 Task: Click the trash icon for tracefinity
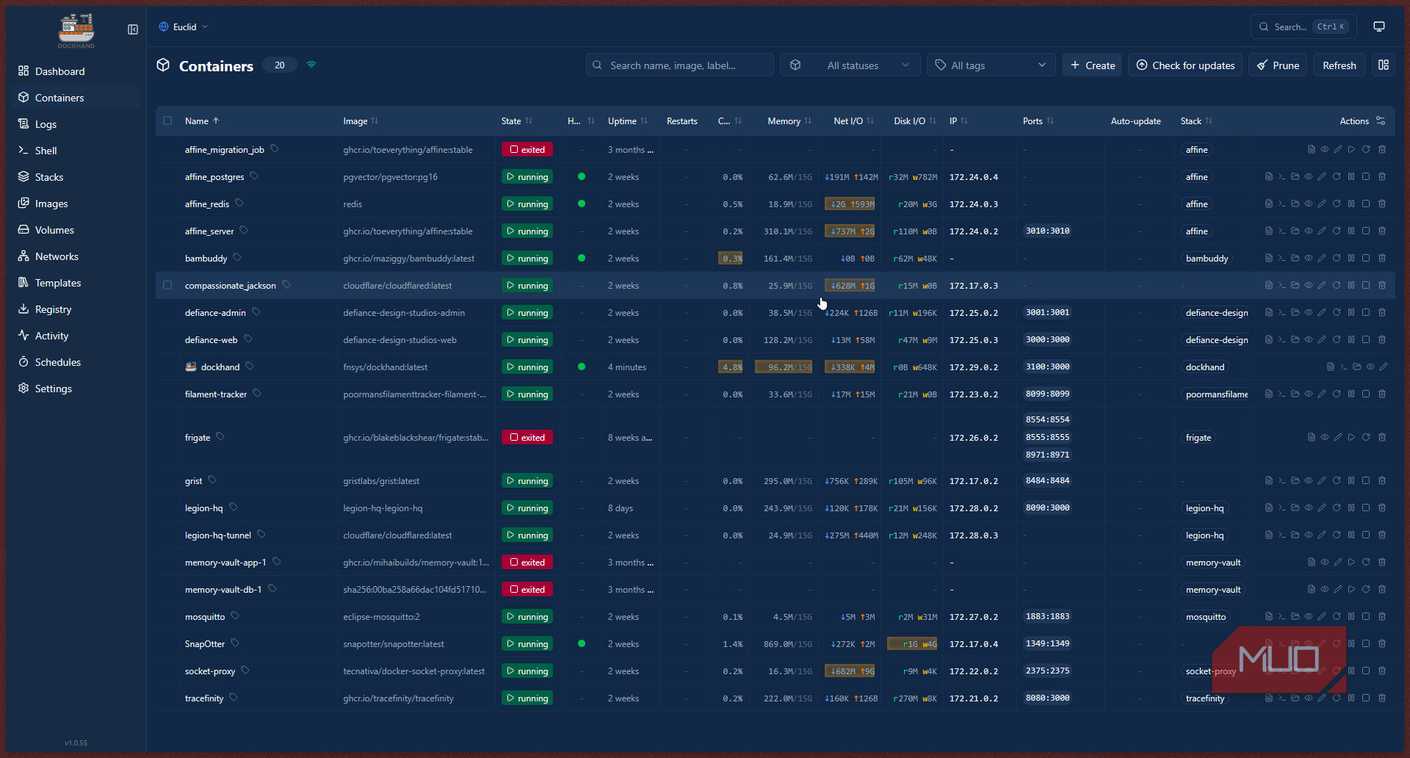pos(1382,698)
